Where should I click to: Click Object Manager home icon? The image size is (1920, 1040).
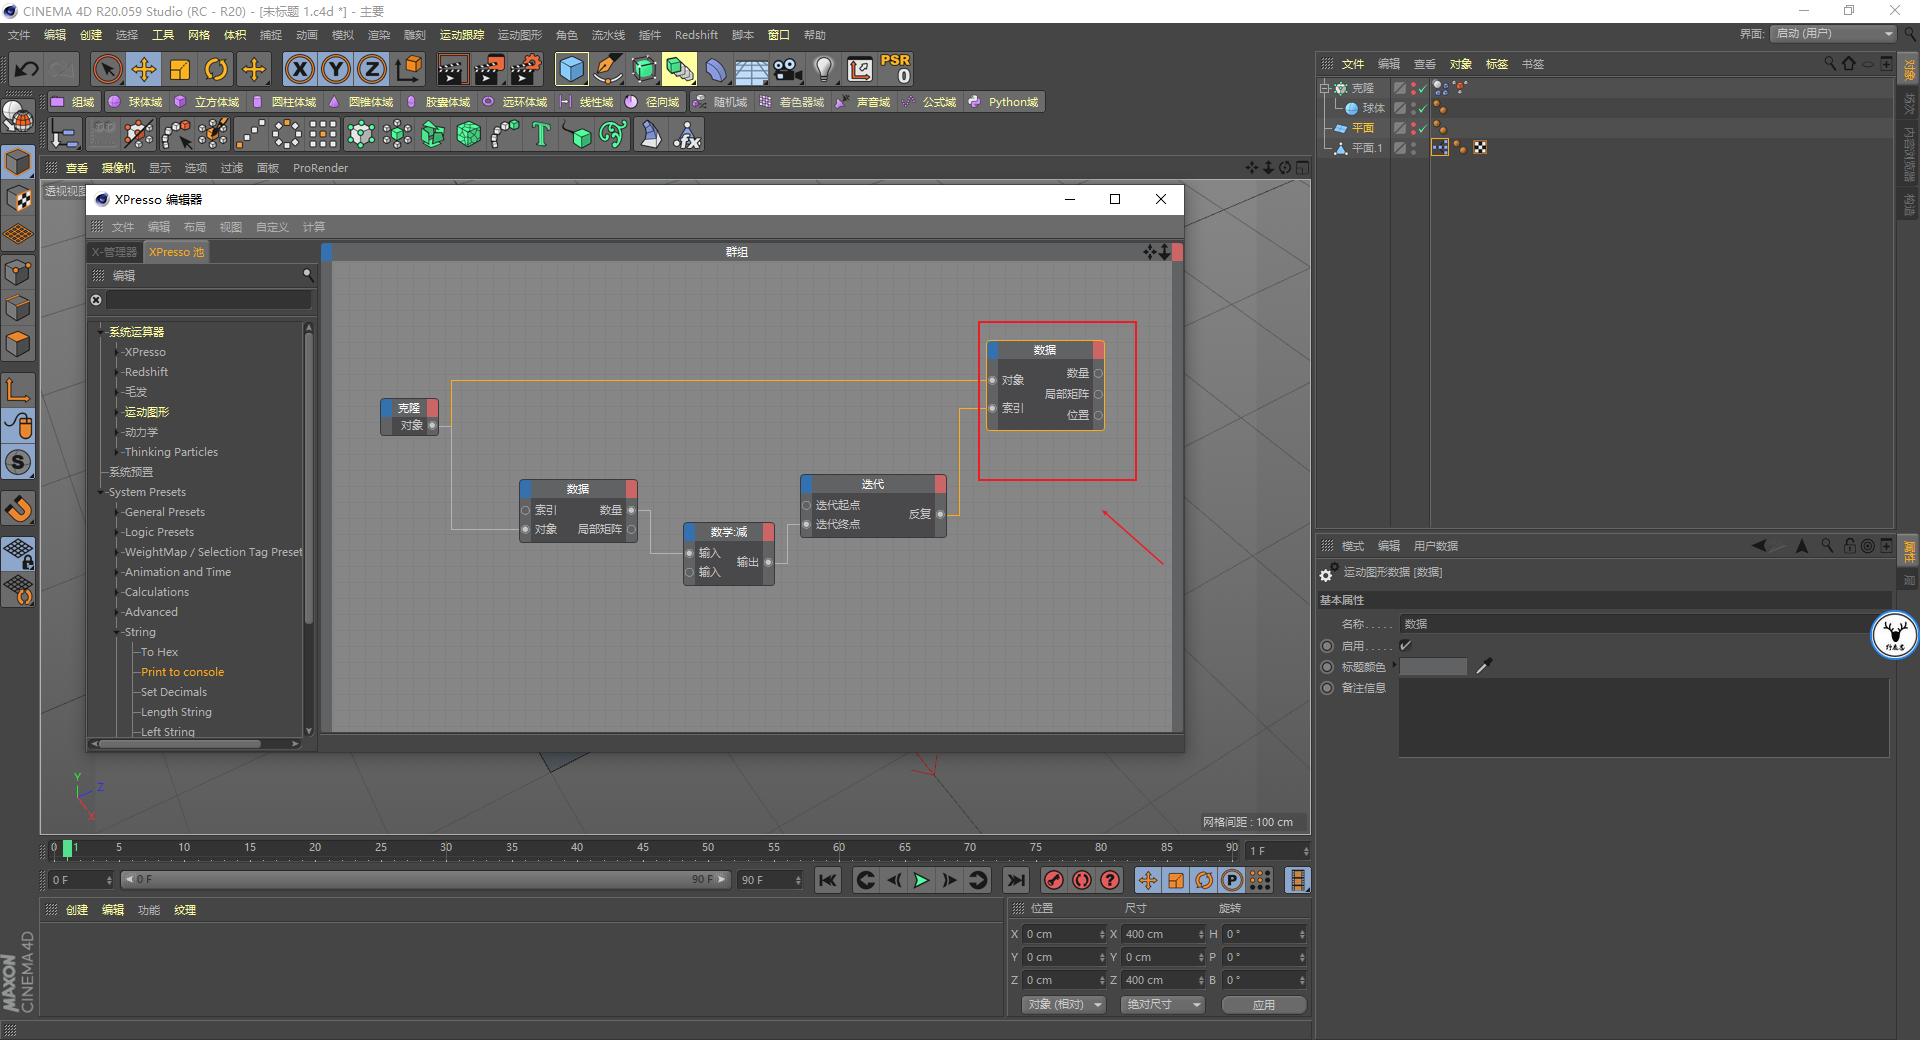1849,63
